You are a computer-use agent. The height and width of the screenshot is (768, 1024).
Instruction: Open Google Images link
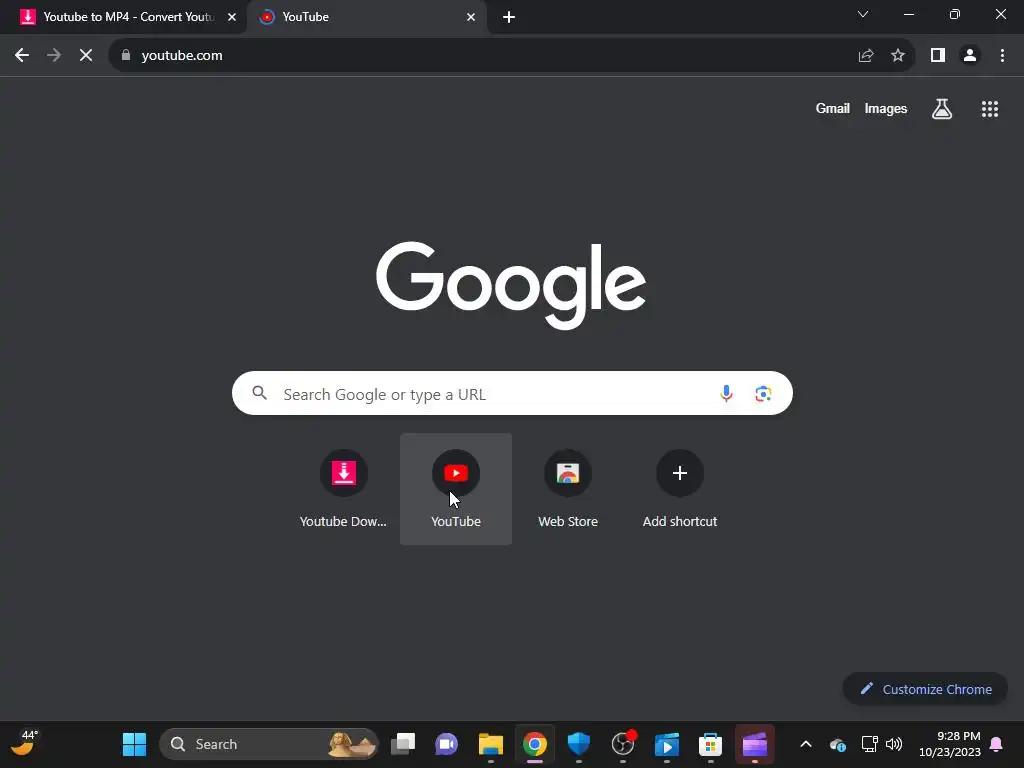coord(886,109)
